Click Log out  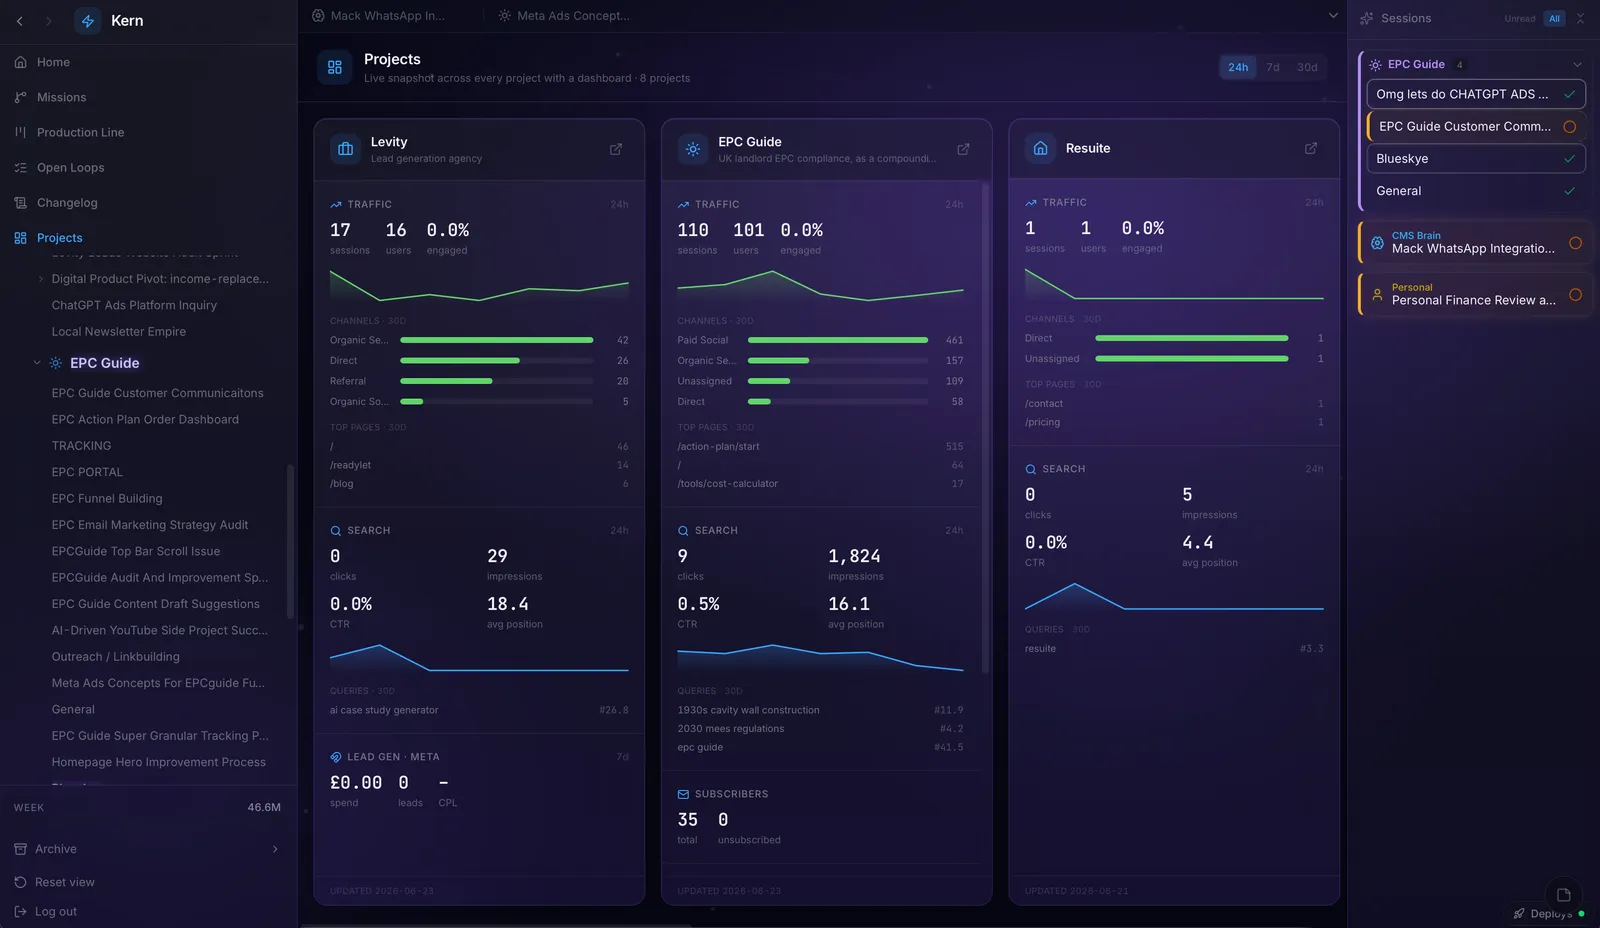point(56,911)
